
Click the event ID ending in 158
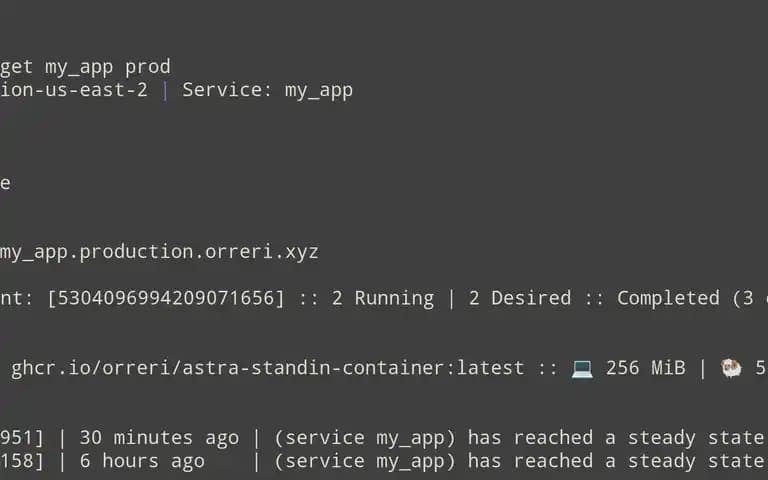click(22, 461)
